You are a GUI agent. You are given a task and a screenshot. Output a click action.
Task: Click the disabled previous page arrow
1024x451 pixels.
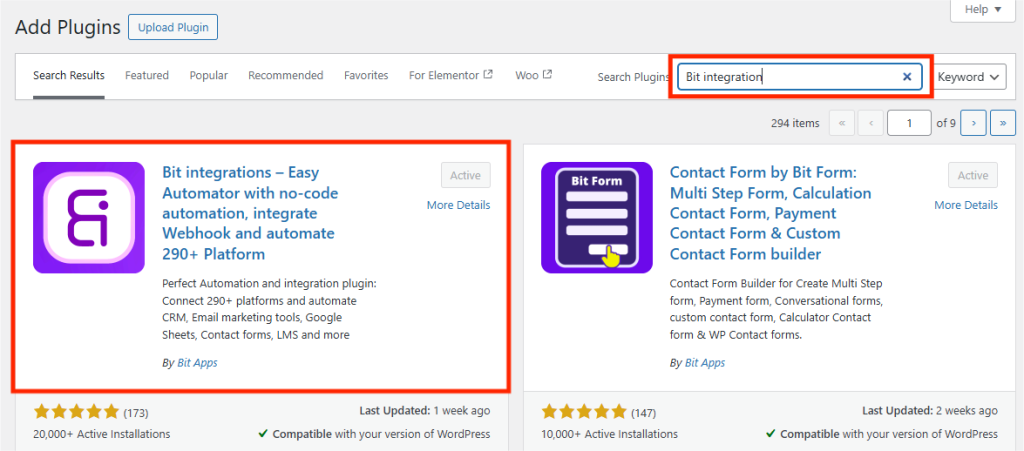[x=871, y=123]
